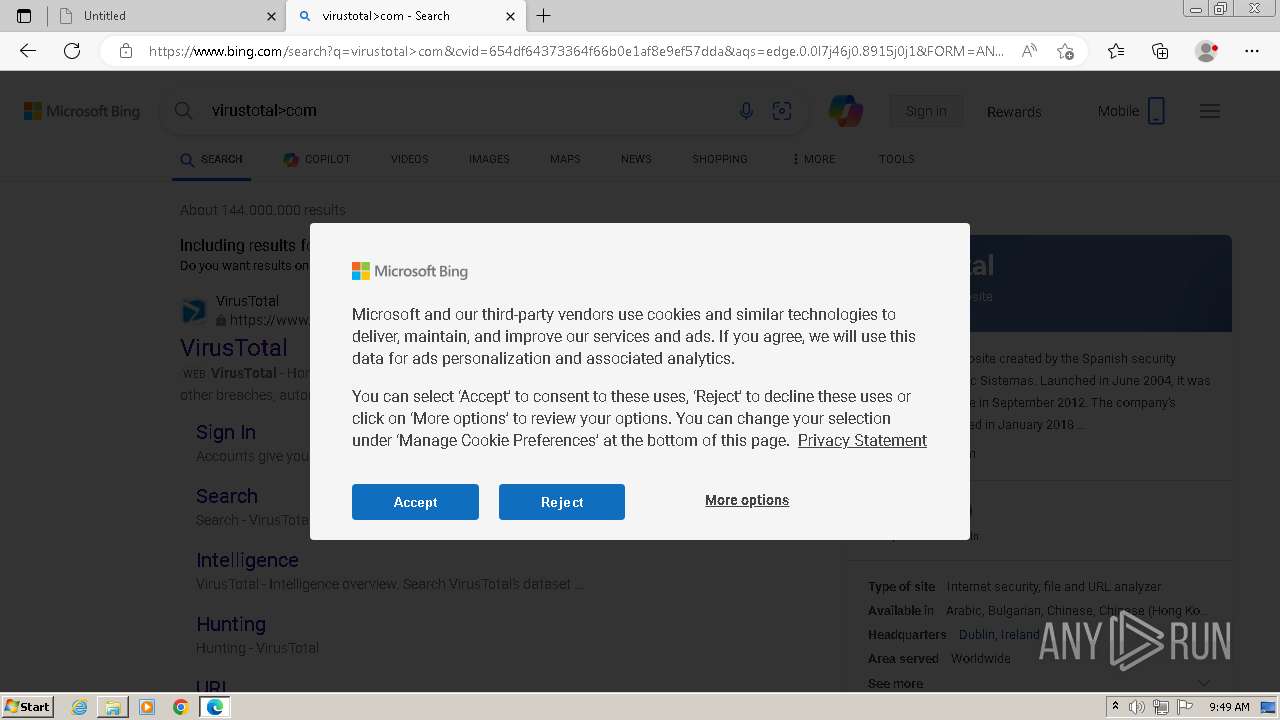Switch to the VIDEOS tab

pos(409,159)
